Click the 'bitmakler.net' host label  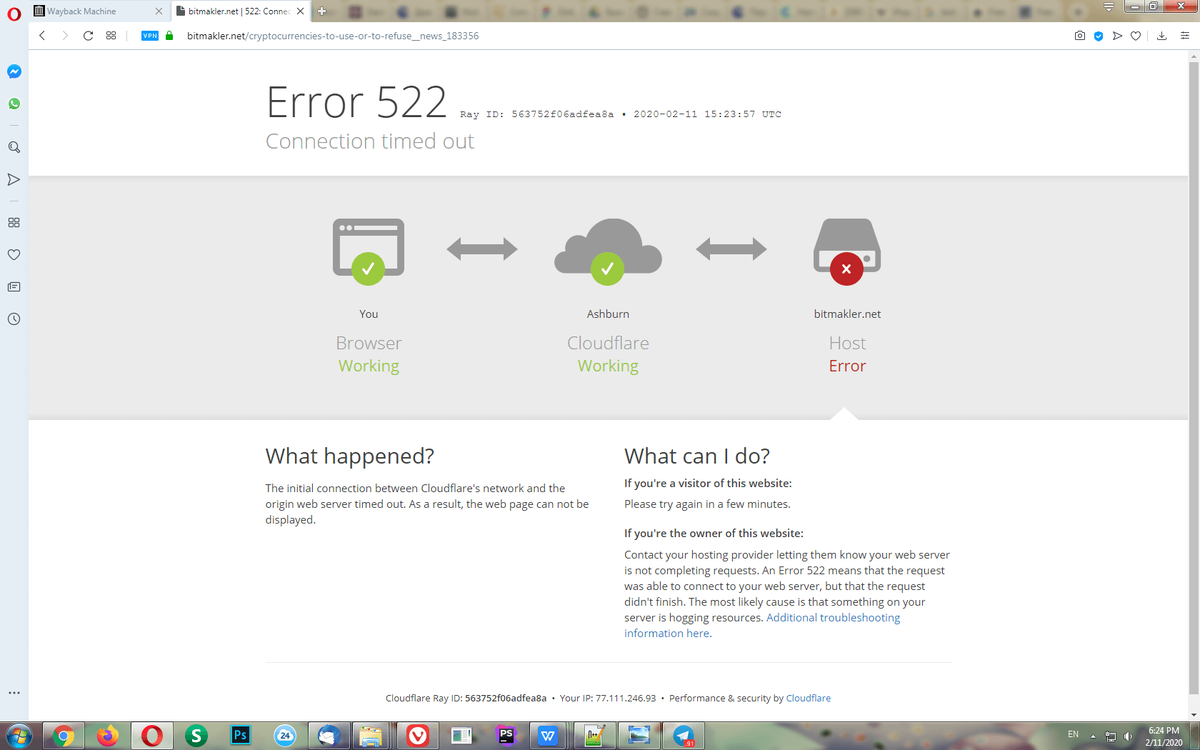[x=847, y=314]
